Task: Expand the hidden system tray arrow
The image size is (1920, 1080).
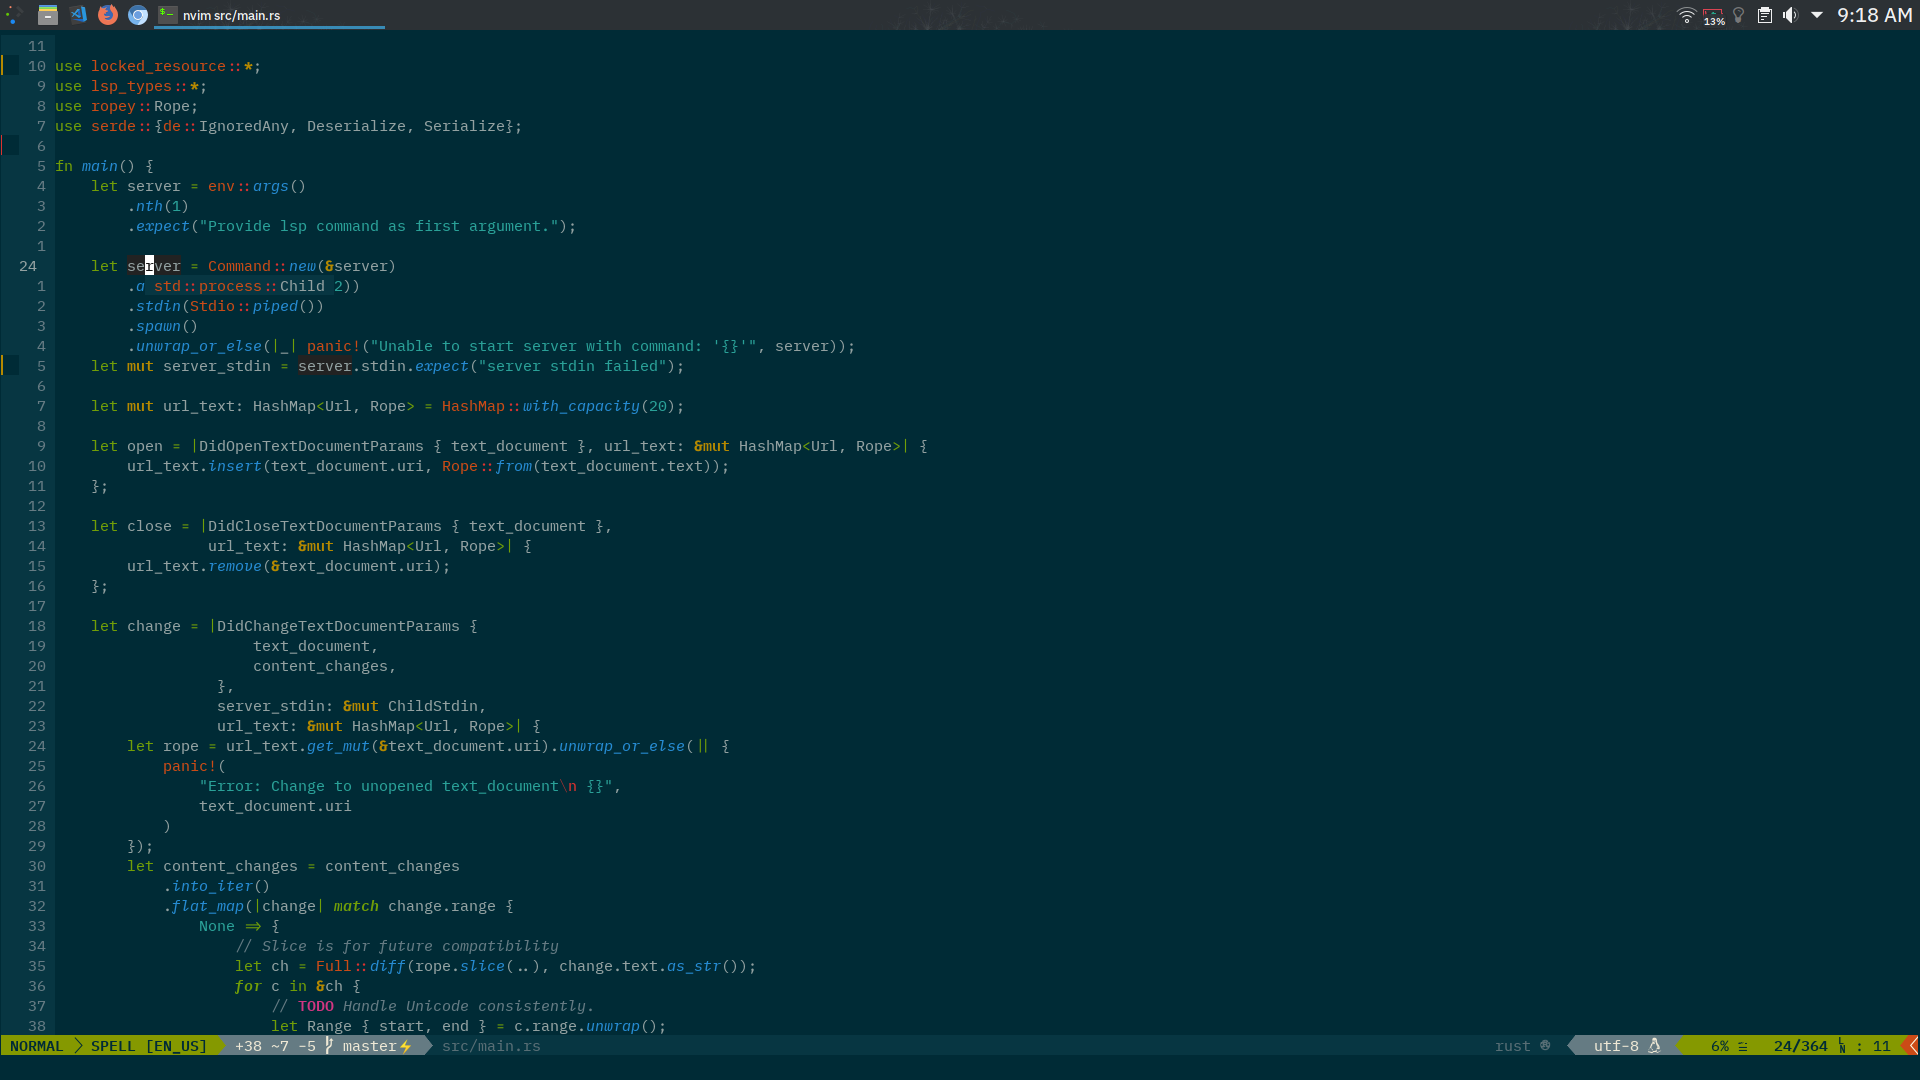Action: (1817, 15)
